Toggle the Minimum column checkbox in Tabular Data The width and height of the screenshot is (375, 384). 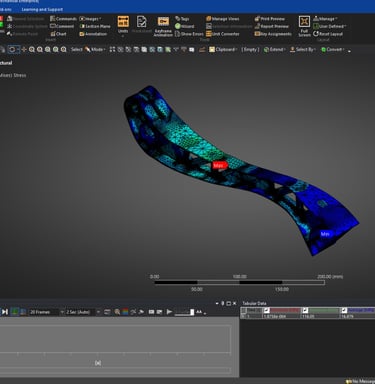coord(267,310)
